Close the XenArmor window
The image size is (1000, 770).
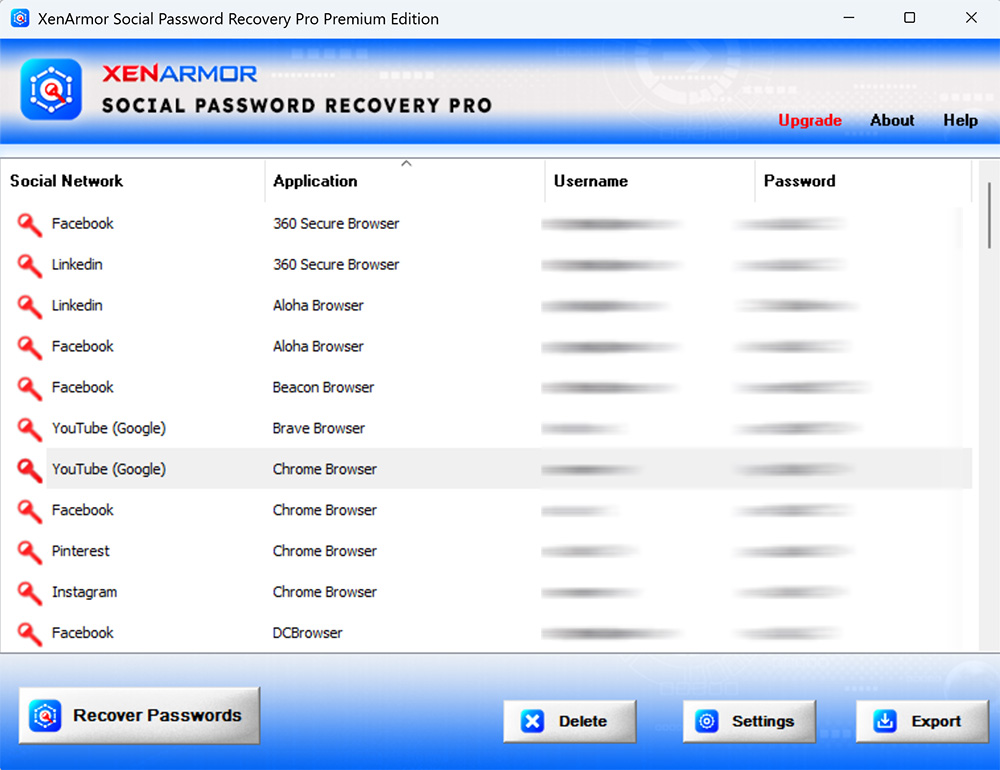(x=971, y=18)
